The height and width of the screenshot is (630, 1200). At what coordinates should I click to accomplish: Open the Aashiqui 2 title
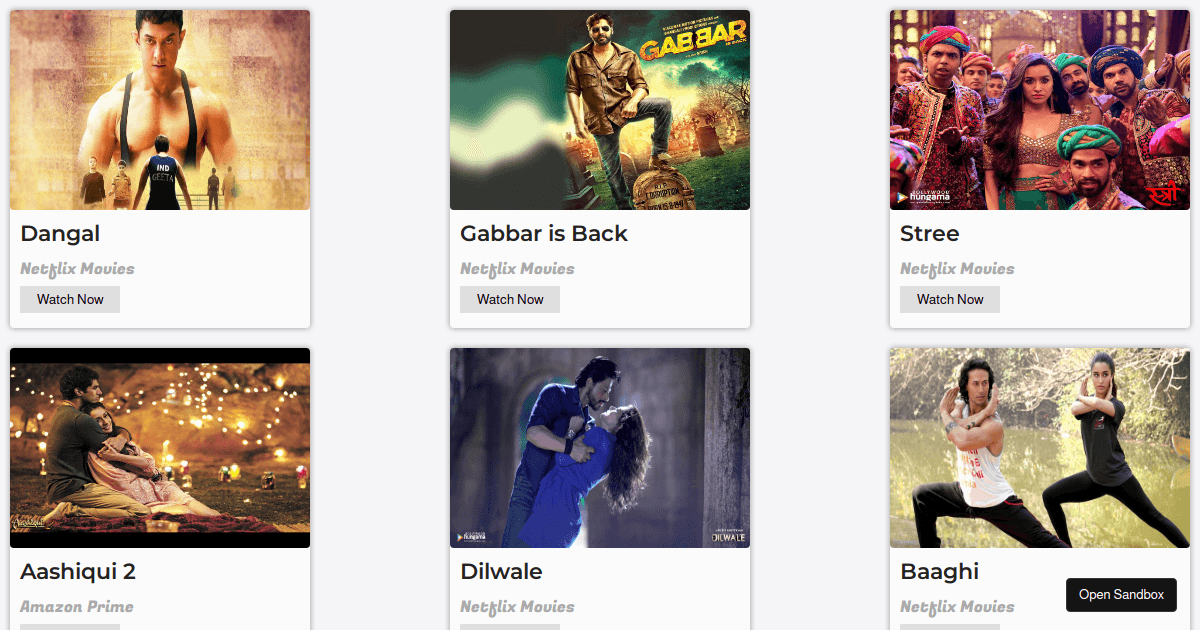(78, 572)
